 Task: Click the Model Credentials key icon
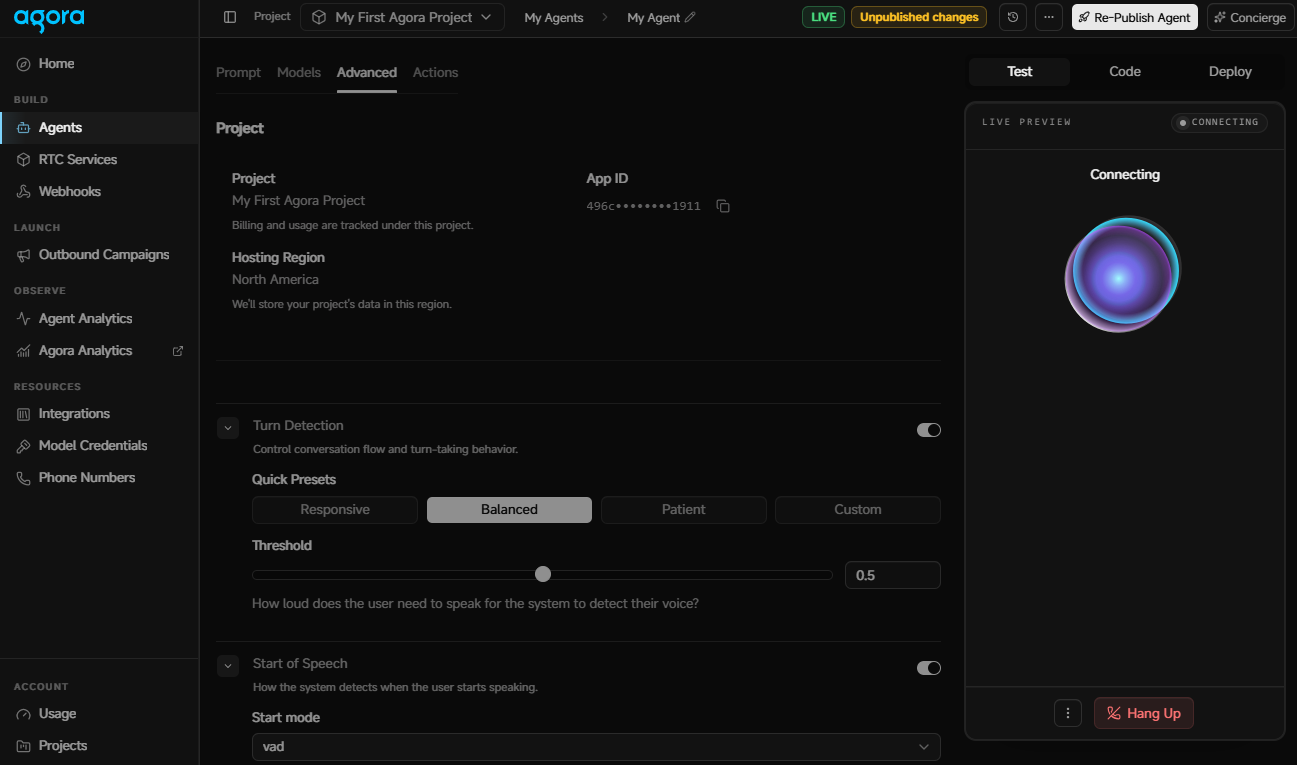coord(24,446)
